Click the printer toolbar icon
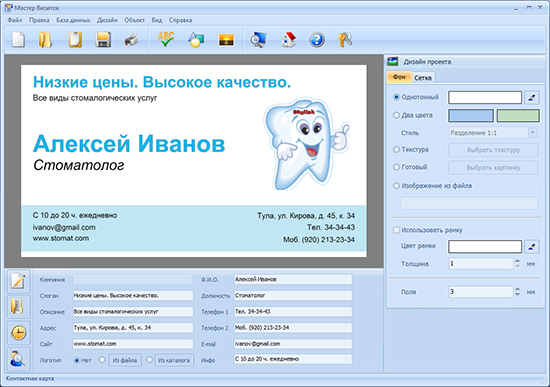This screenshot has width=550, height=387. click(132, 40)
